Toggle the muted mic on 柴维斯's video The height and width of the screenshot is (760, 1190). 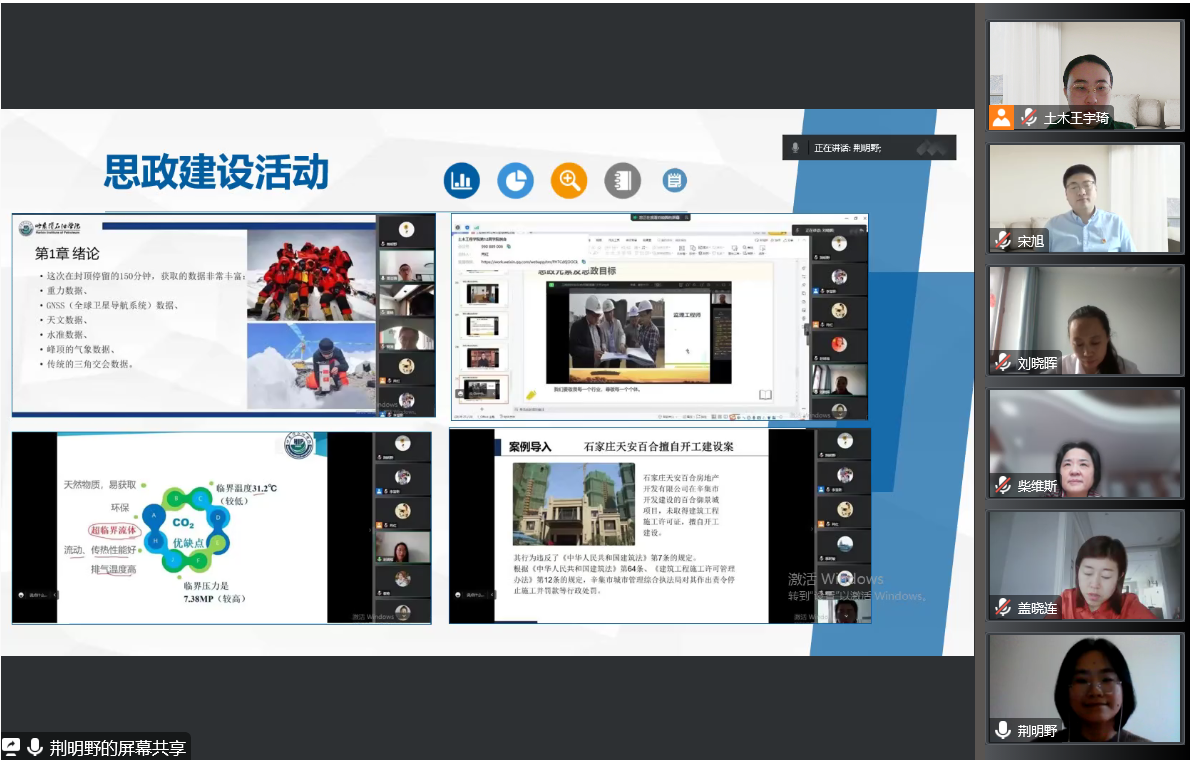click(1003, 485)
